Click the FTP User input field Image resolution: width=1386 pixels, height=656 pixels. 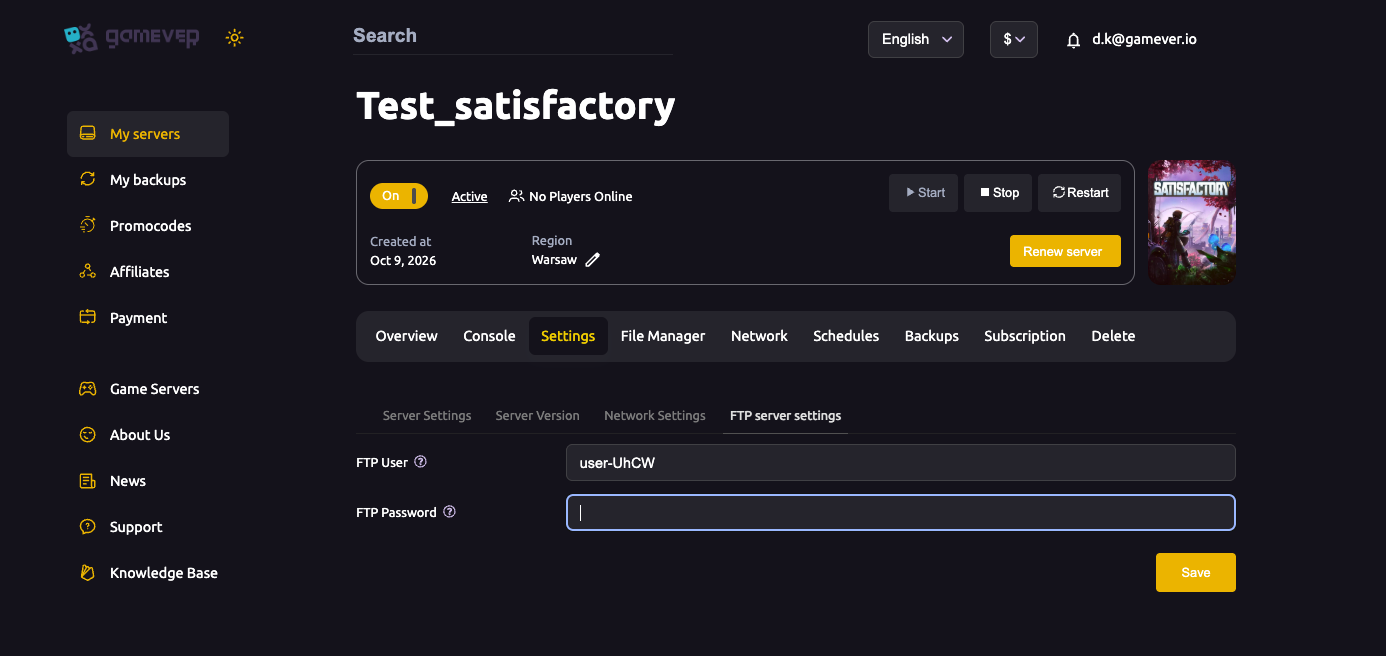click(901, 463)
